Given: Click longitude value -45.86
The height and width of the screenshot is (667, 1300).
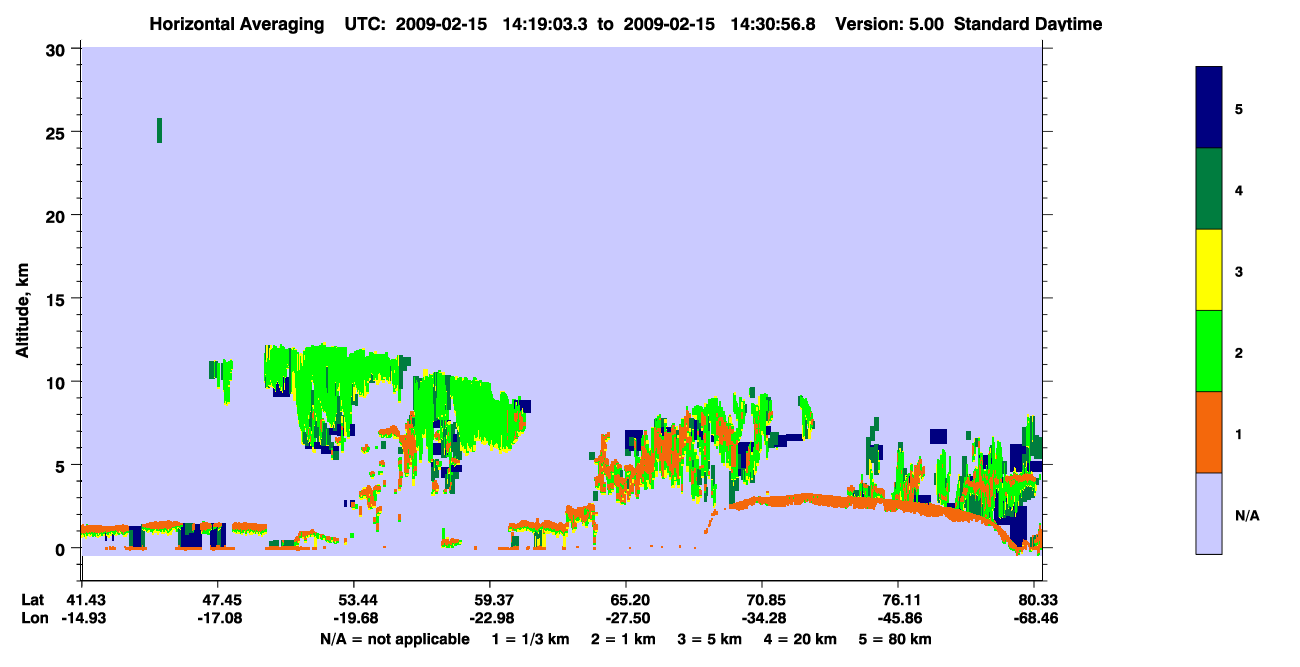Looking at the screenshot, I should (x=898, y=618).
